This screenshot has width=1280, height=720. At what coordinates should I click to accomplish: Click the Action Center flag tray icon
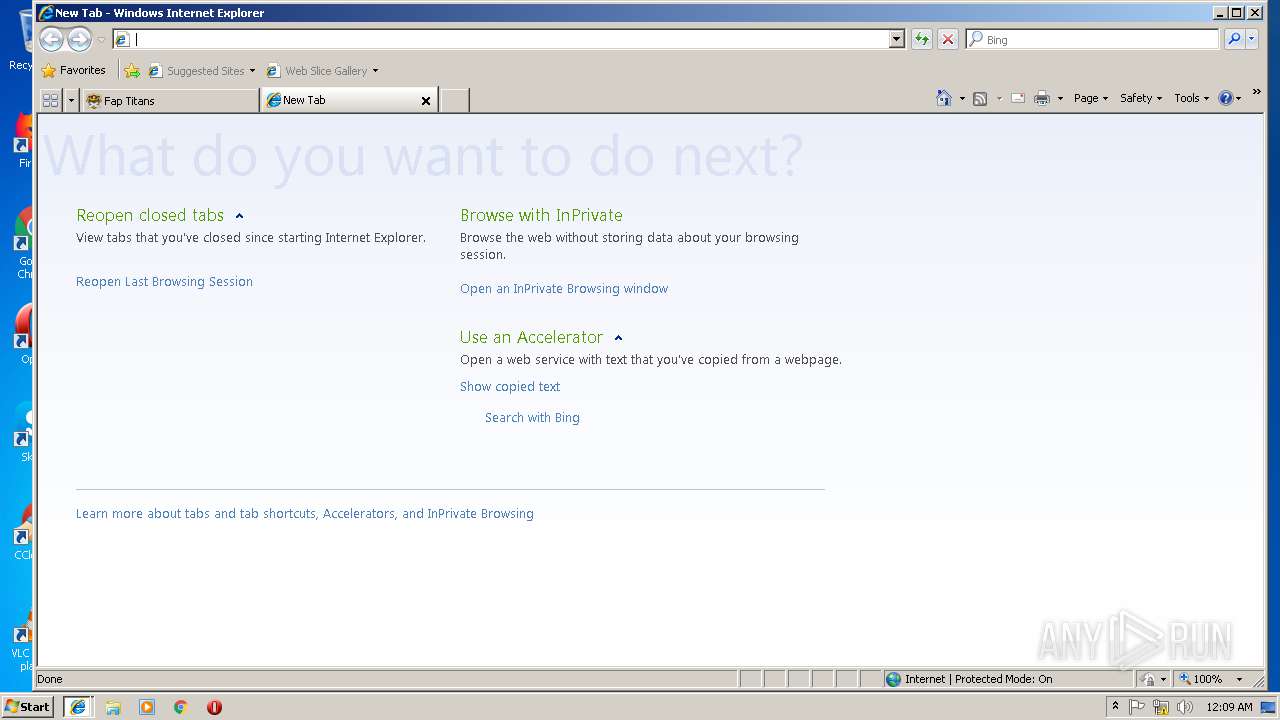[x=1137, y=707]
